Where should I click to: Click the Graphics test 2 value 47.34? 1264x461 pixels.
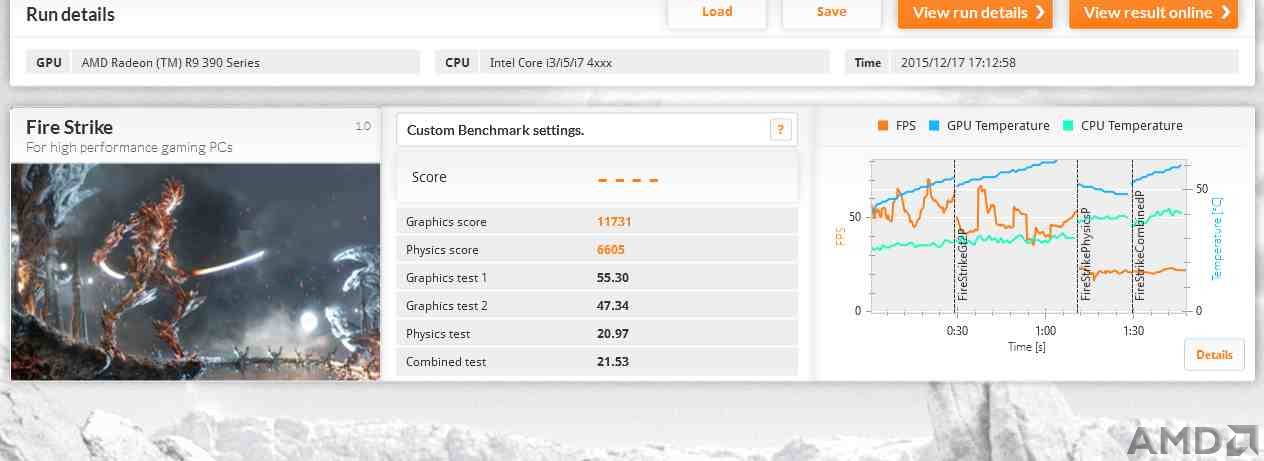pos(613,306)
